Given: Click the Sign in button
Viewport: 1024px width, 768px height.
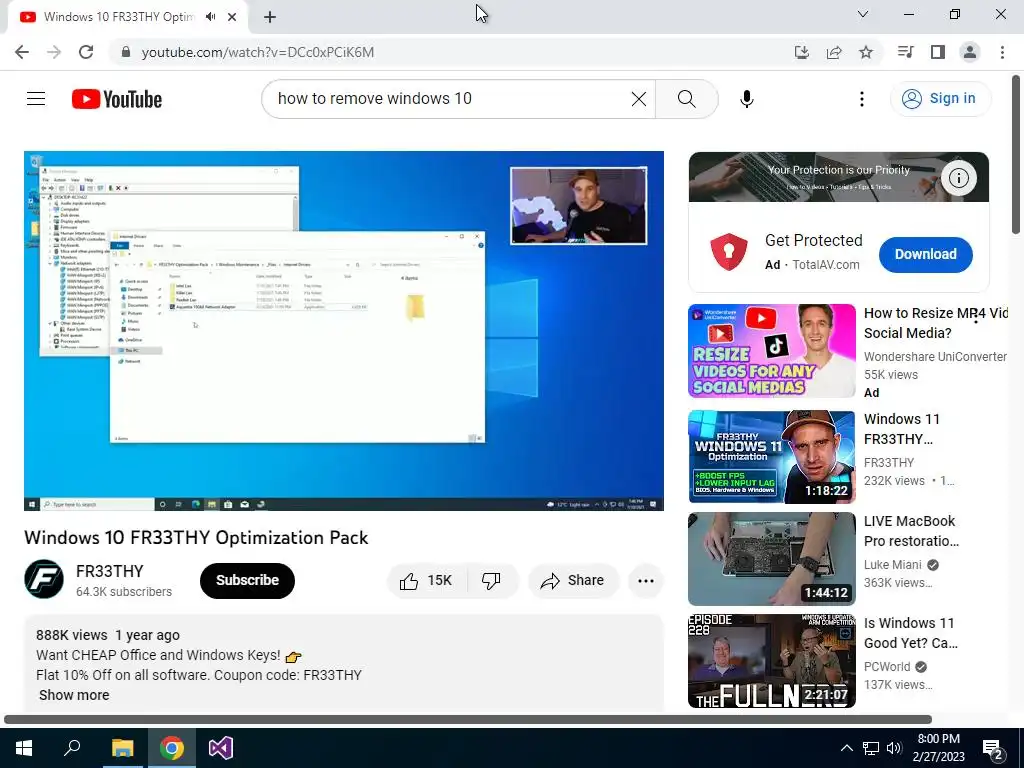Looking at the screenshot, I should pos(940,99).
